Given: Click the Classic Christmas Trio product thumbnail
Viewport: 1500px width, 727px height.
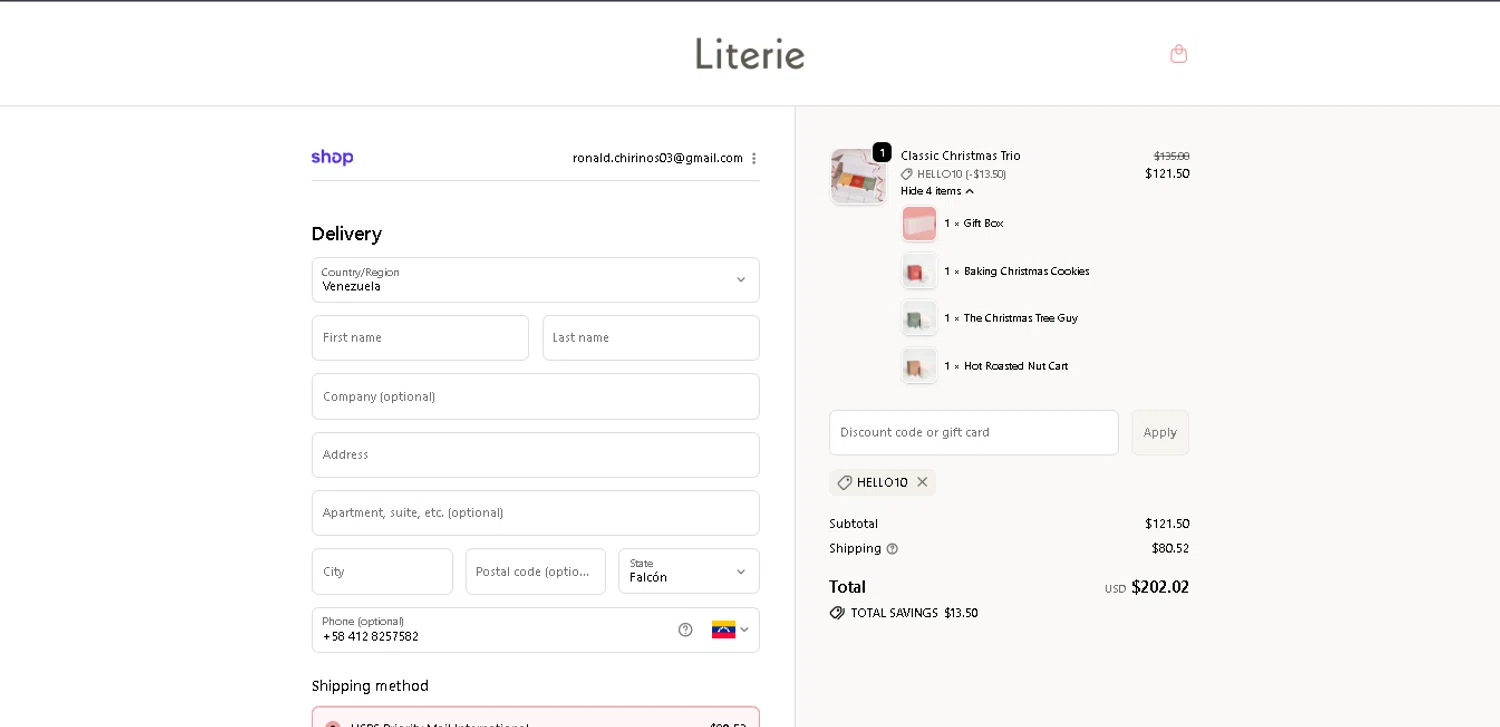Looking at the screenshot, I should coord(858,176).
